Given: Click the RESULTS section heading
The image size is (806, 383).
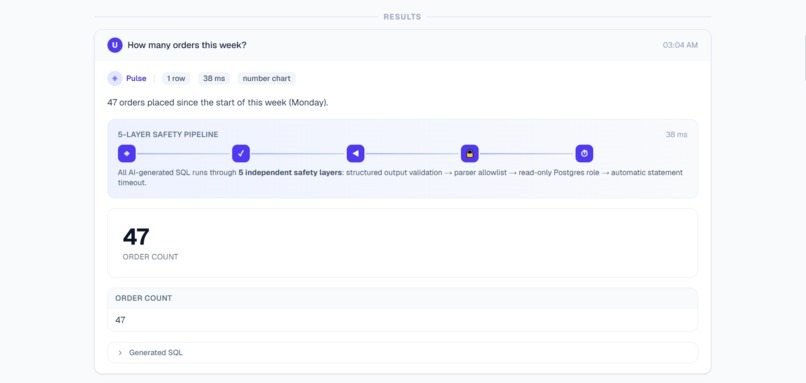Looking at the screenshot, I should click(402, 17).
